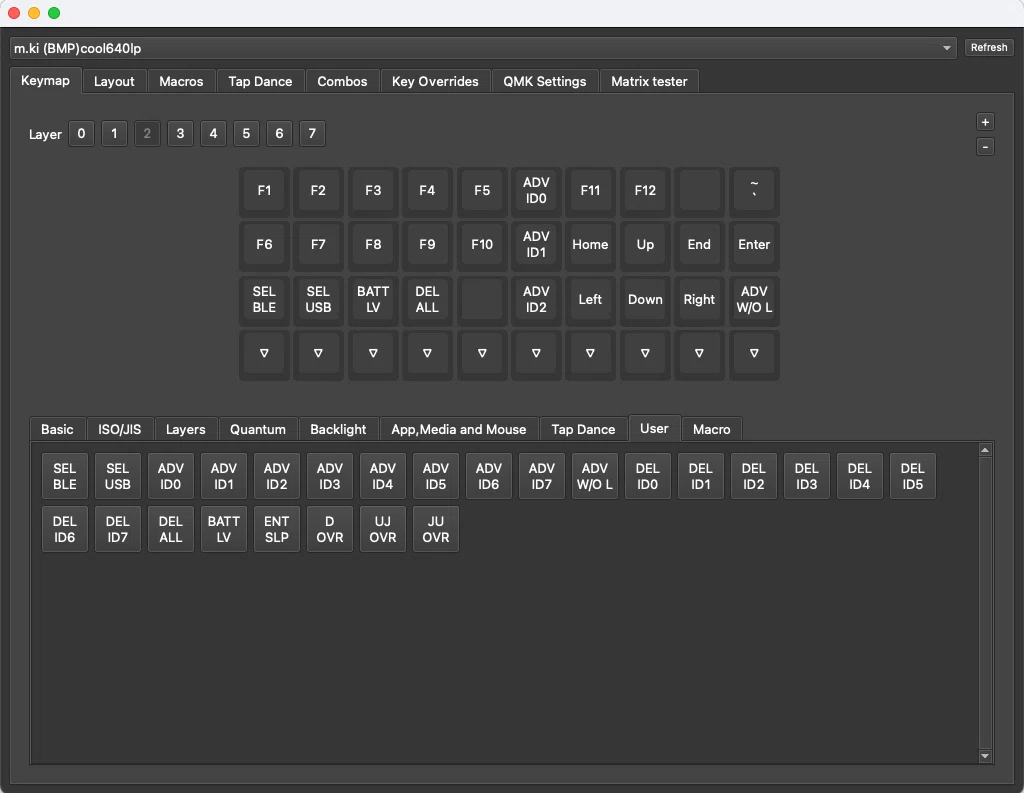Open the Macro keycode tab

coord(712,429)
